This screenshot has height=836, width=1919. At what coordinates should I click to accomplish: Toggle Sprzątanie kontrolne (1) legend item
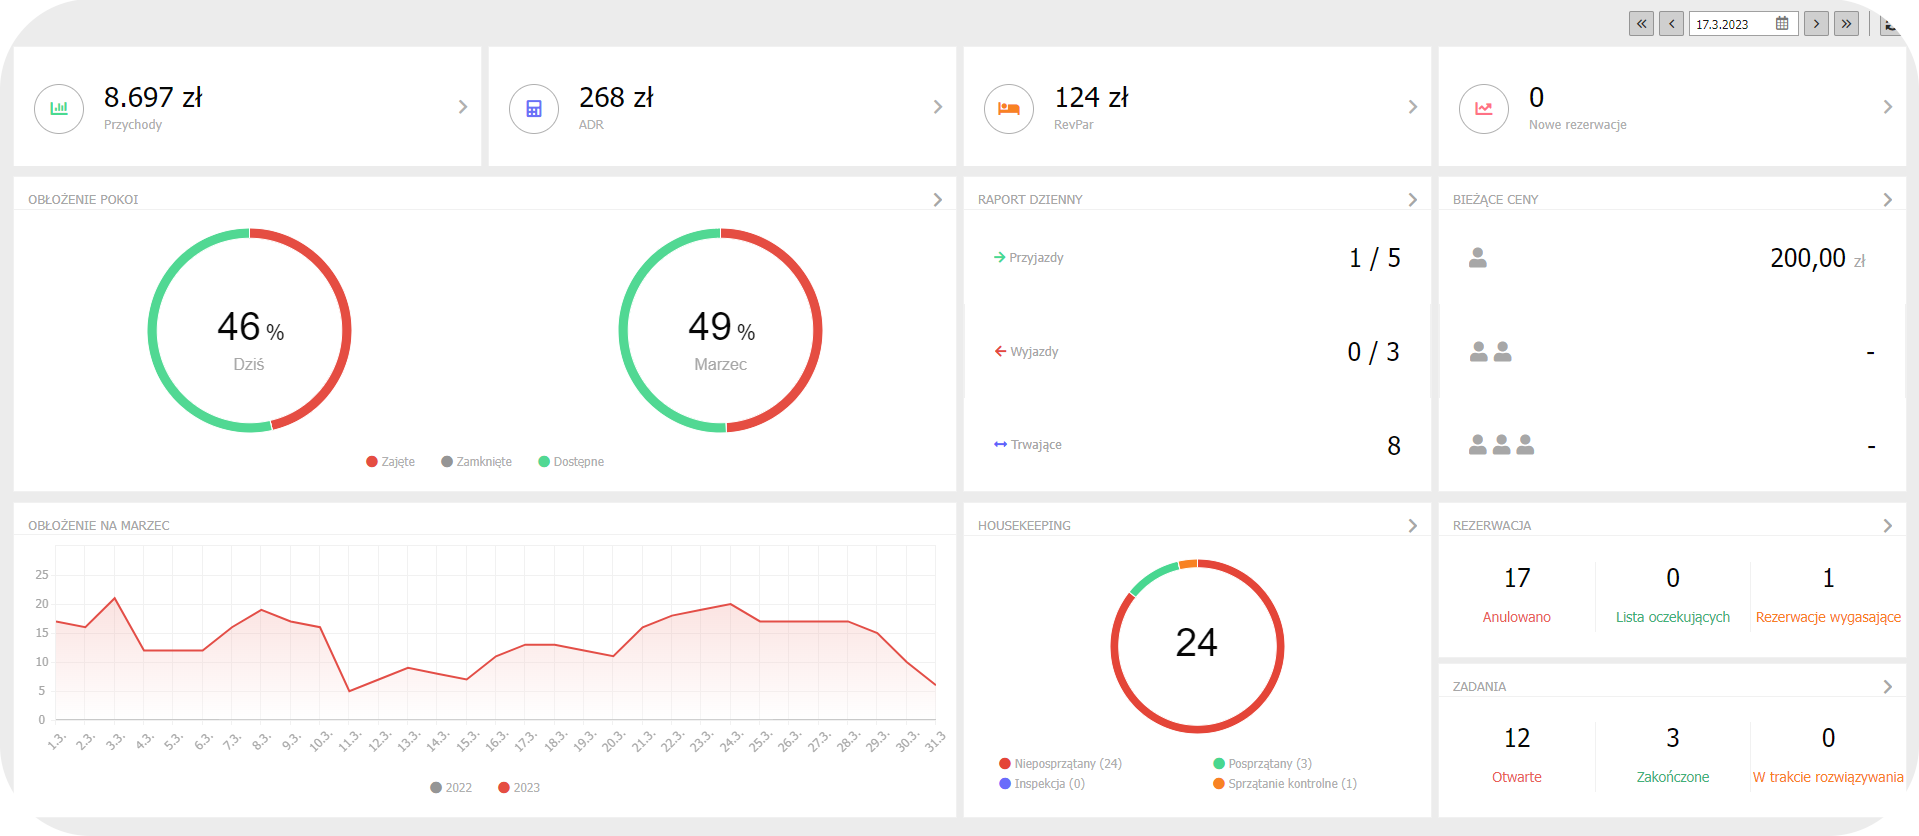click(1285, 784)
